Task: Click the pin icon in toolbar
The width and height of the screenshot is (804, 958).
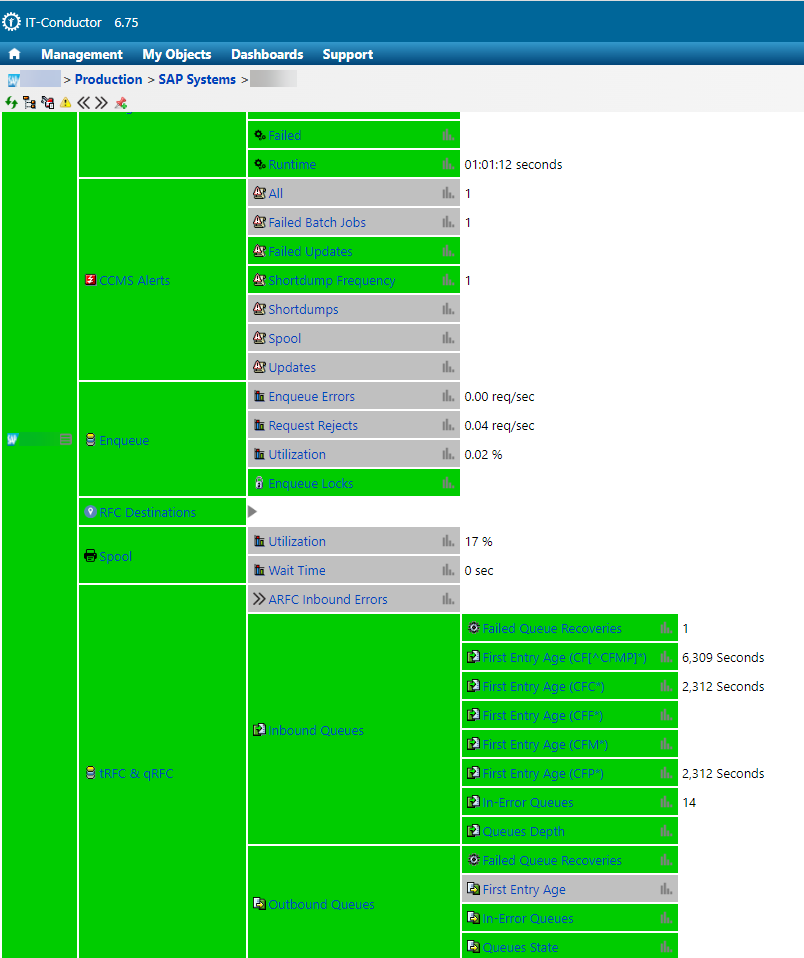Action: click(120, 103)
